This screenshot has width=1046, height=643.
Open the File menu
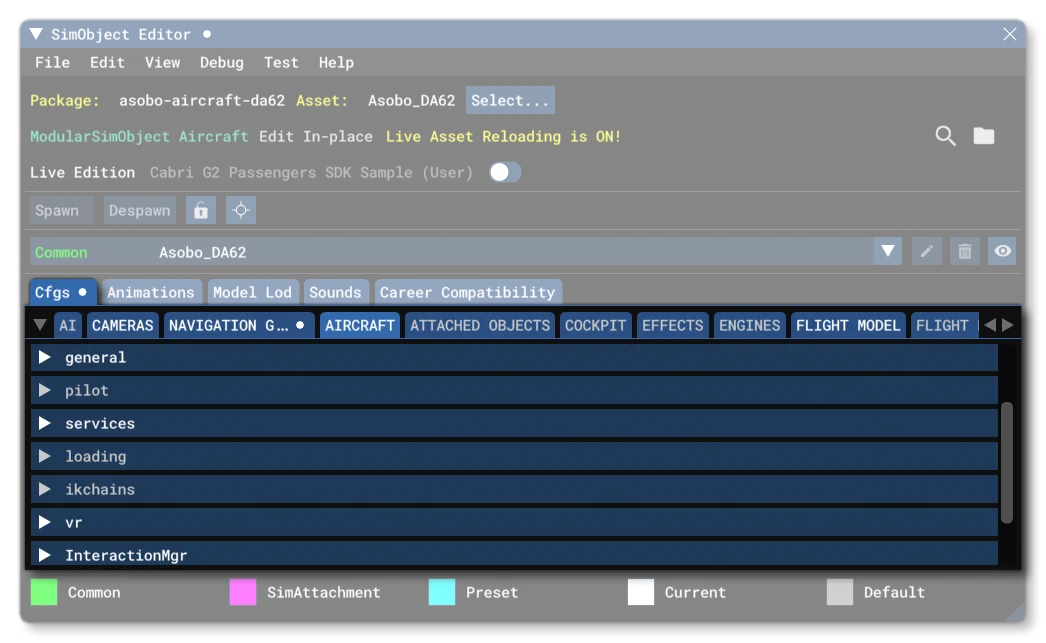(52, 63)
